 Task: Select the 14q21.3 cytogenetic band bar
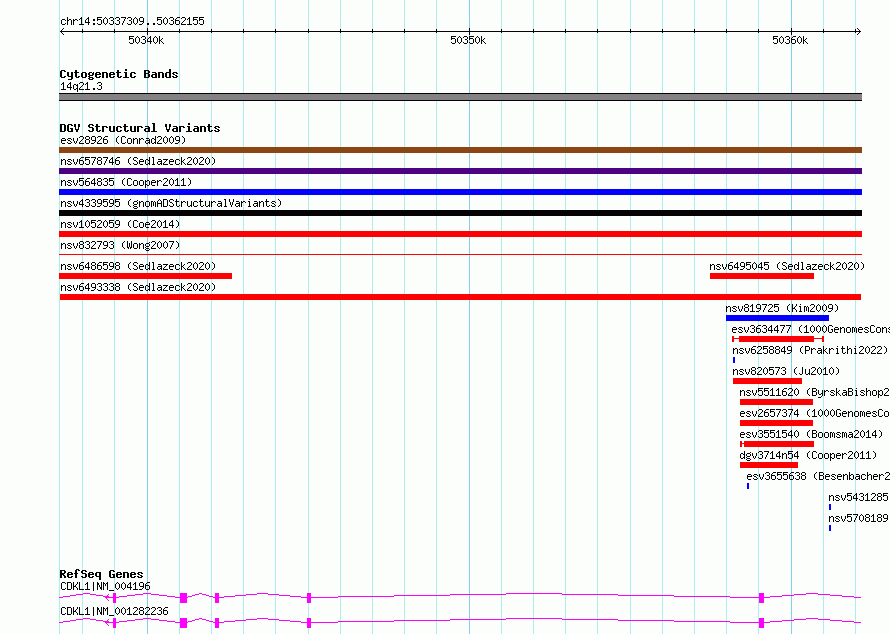pyautogui.click(x=460, y=97)
